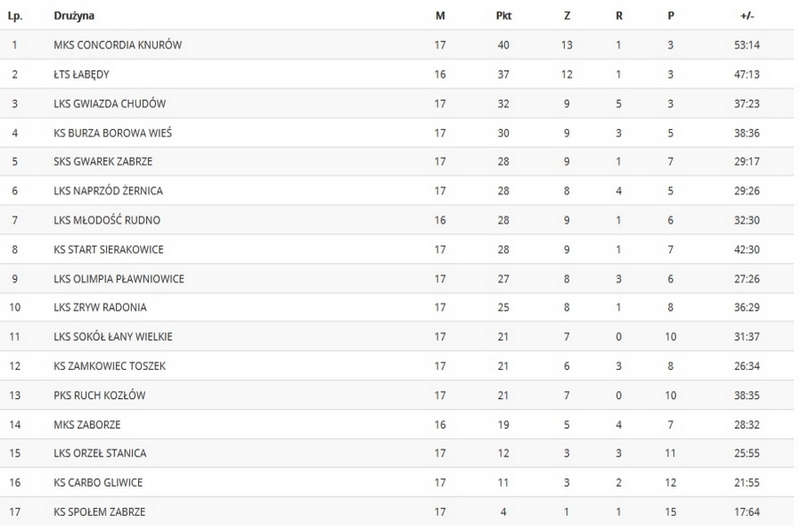The image size is (800, 531).
Task: Open KS Start Sierakowice team page
Action: 109,249
